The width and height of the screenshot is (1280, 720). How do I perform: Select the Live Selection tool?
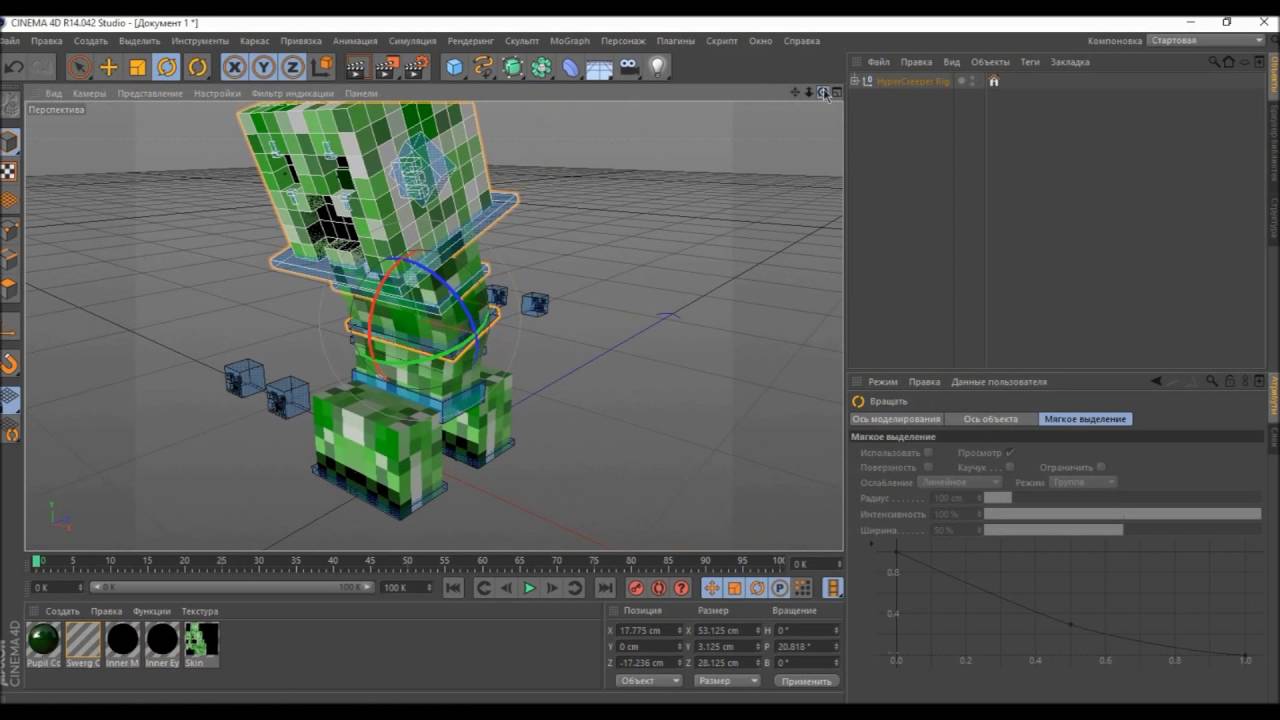tap(79, 67)
